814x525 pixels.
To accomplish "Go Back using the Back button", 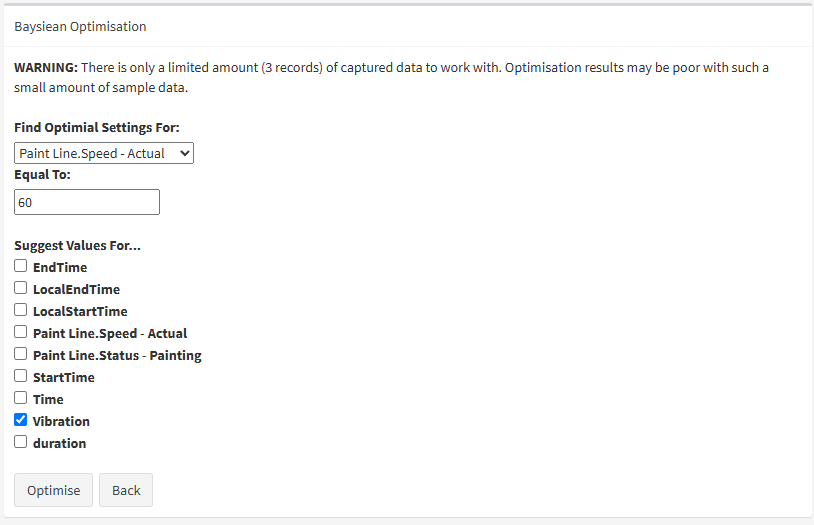I will (x=126, y=490).
